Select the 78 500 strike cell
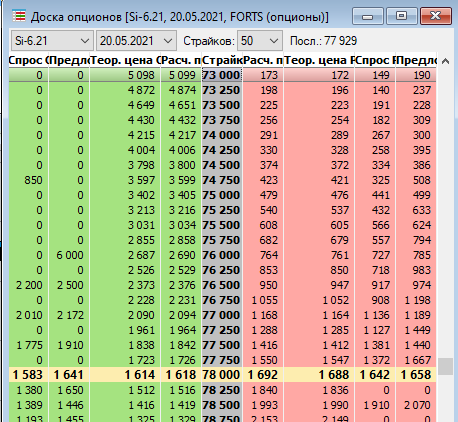458x422 pixels. (x=222, y=405)
